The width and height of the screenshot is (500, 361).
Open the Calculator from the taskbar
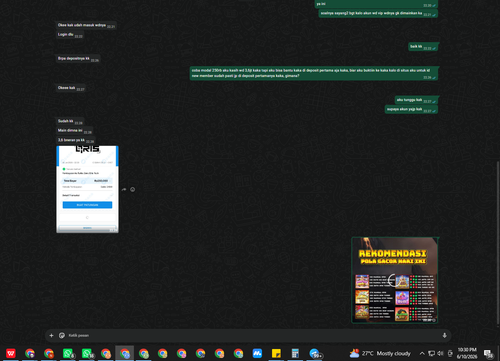pos(295,353)
